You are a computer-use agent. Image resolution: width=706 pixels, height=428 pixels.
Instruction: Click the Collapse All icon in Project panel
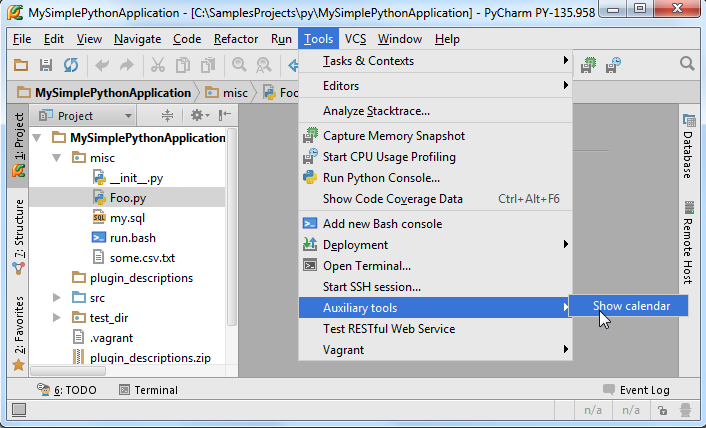(168, 116)
